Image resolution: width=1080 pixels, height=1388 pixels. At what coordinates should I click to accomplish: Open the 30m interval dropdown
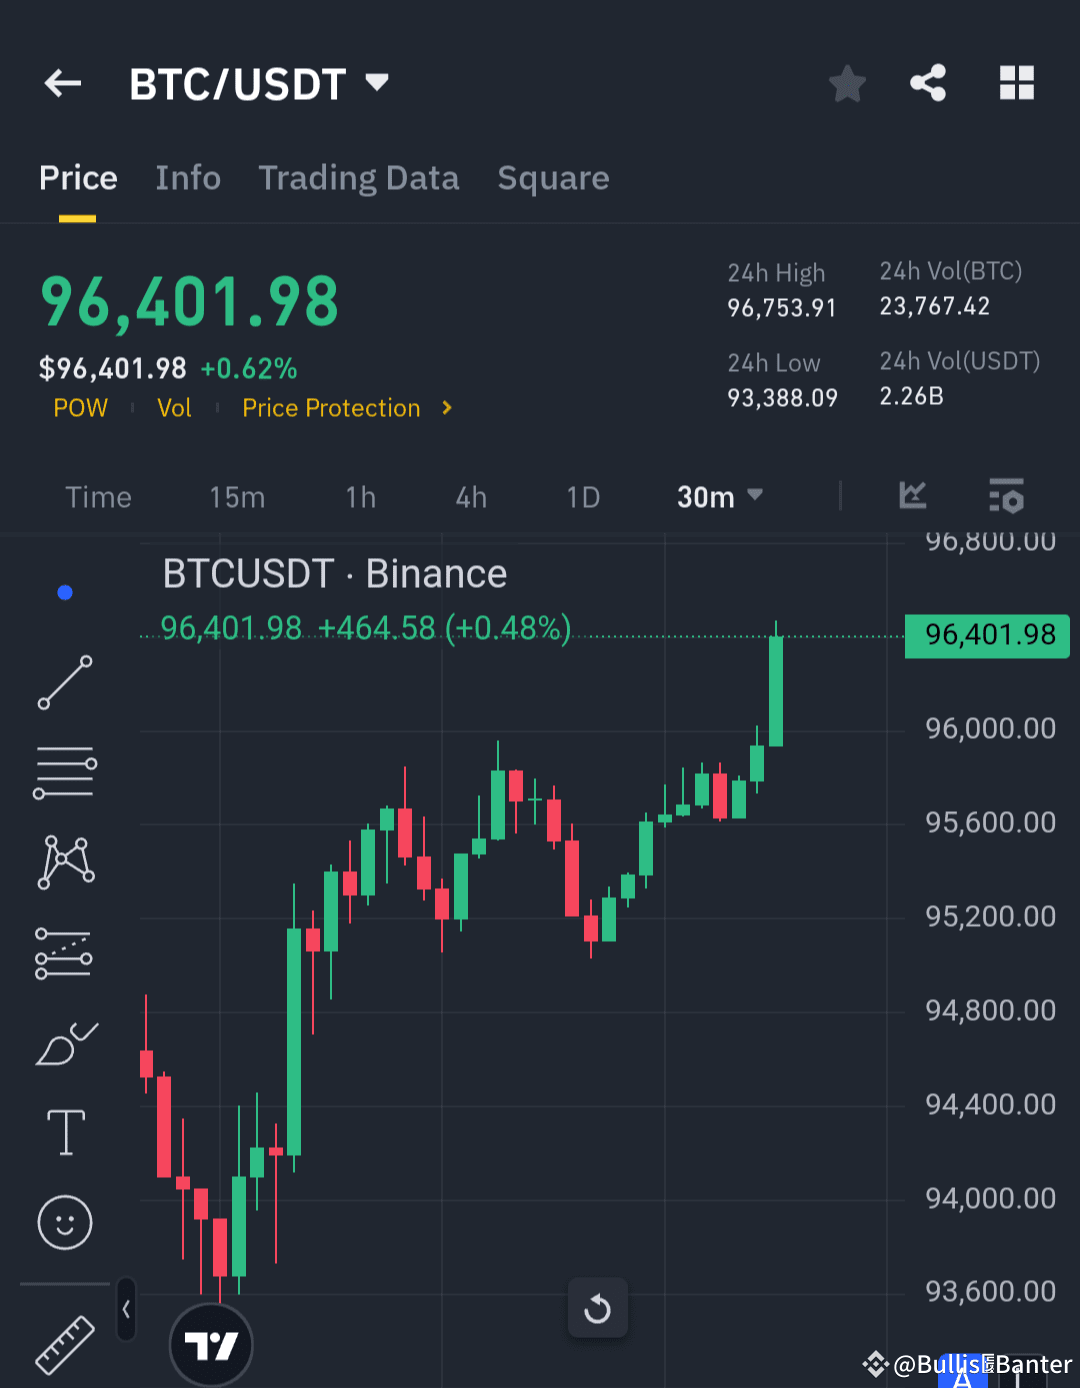pyautogui.click(x=719, y=496)
